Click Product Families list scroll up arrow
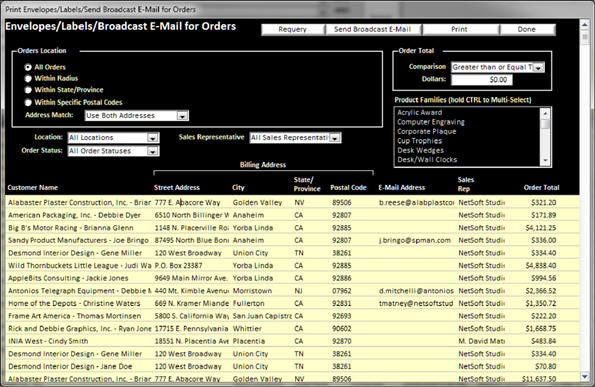Image resolution: width=595 pixels, height=387 pixels. click(x=545, y=113)
